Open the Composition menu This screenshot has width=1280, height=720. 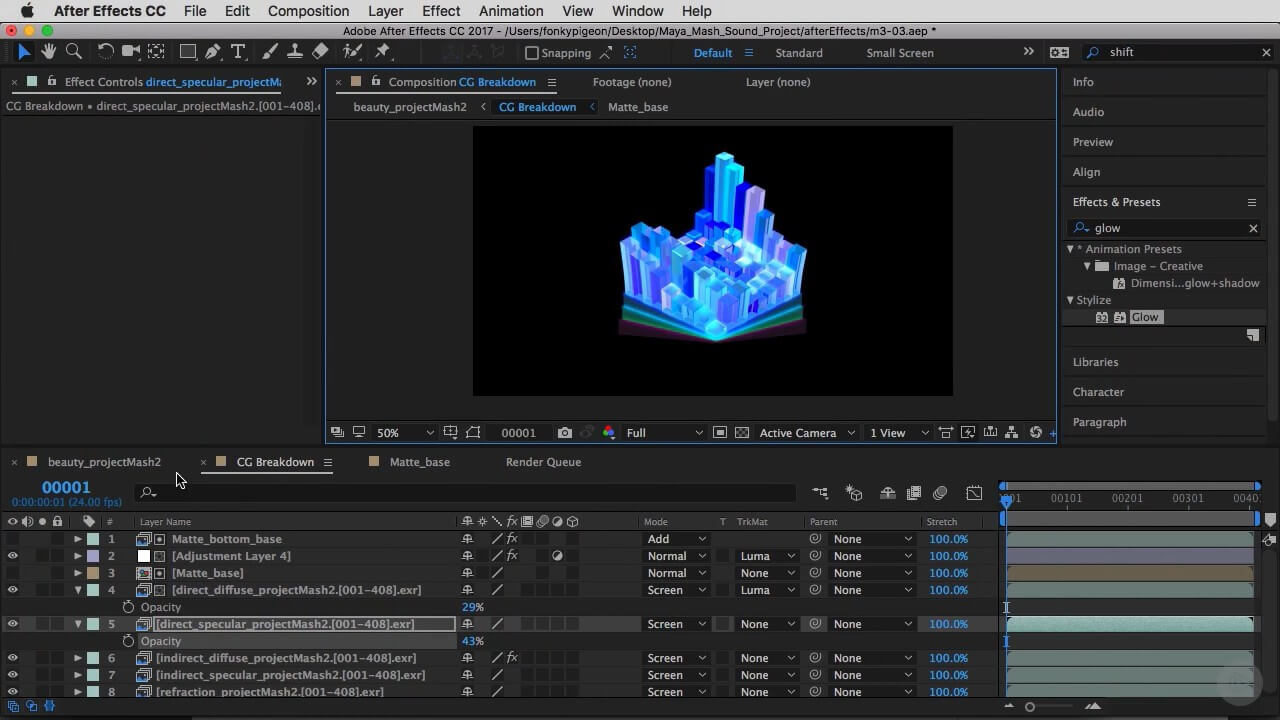pyautogui.click(x=308, y=11)
